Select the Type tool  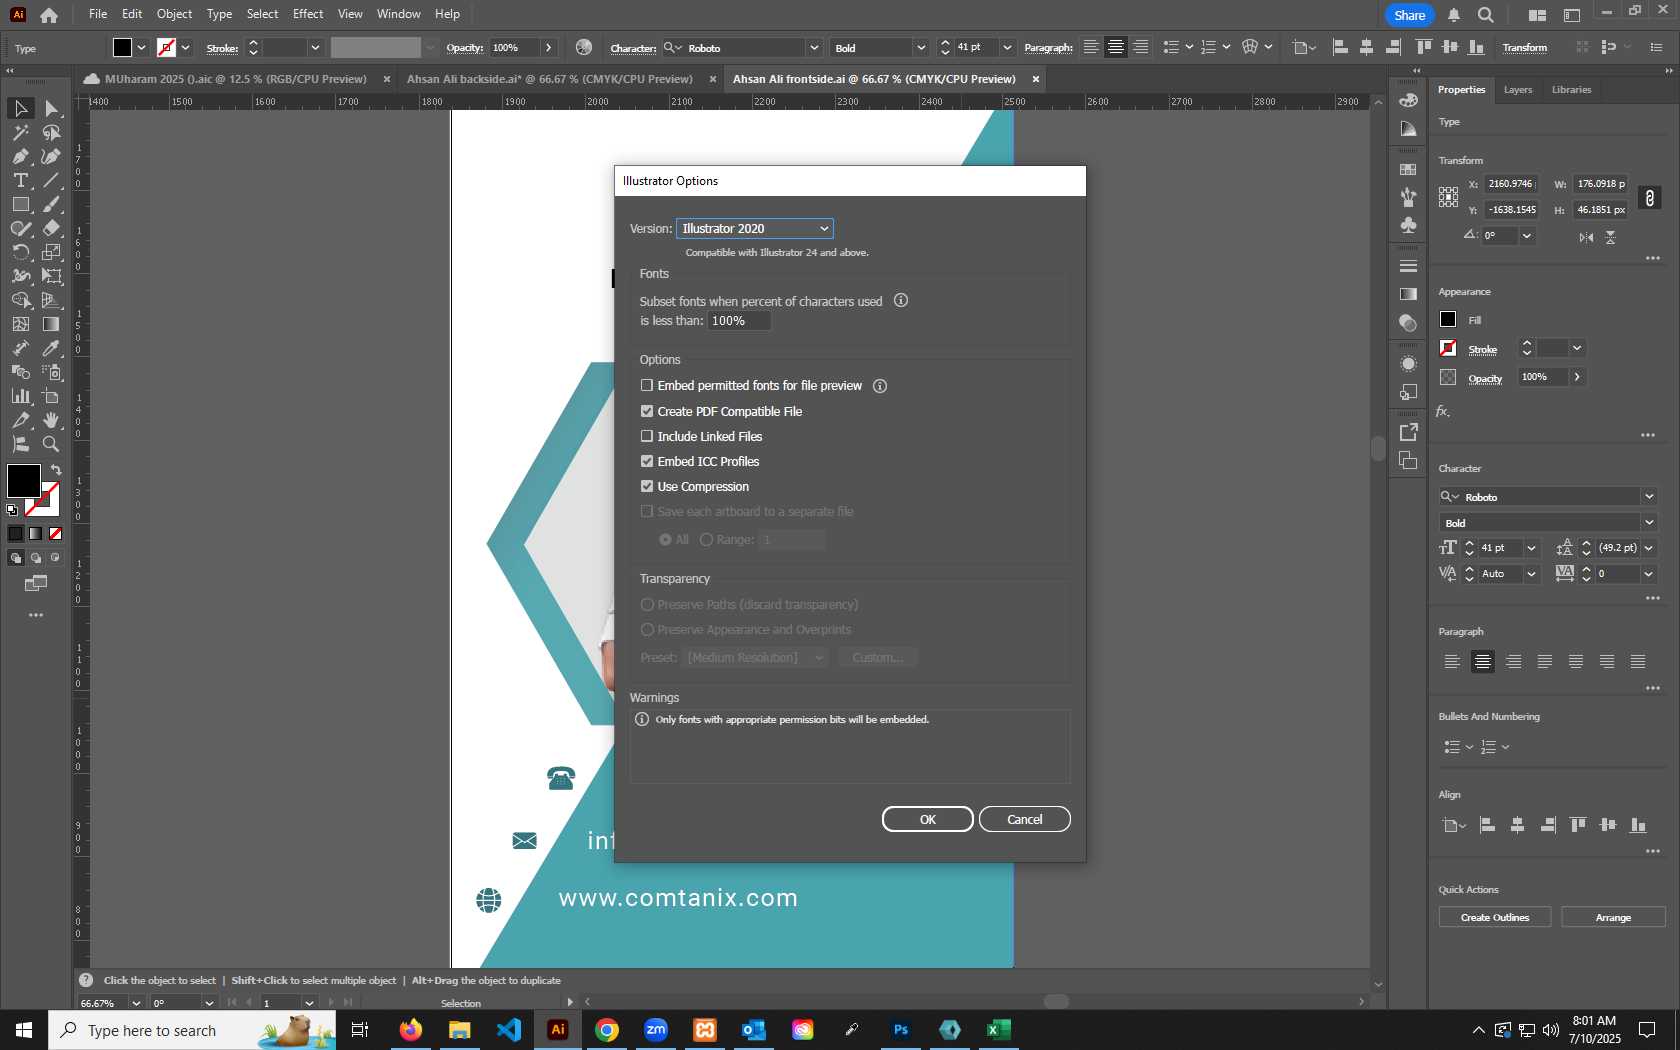point(20,180)
